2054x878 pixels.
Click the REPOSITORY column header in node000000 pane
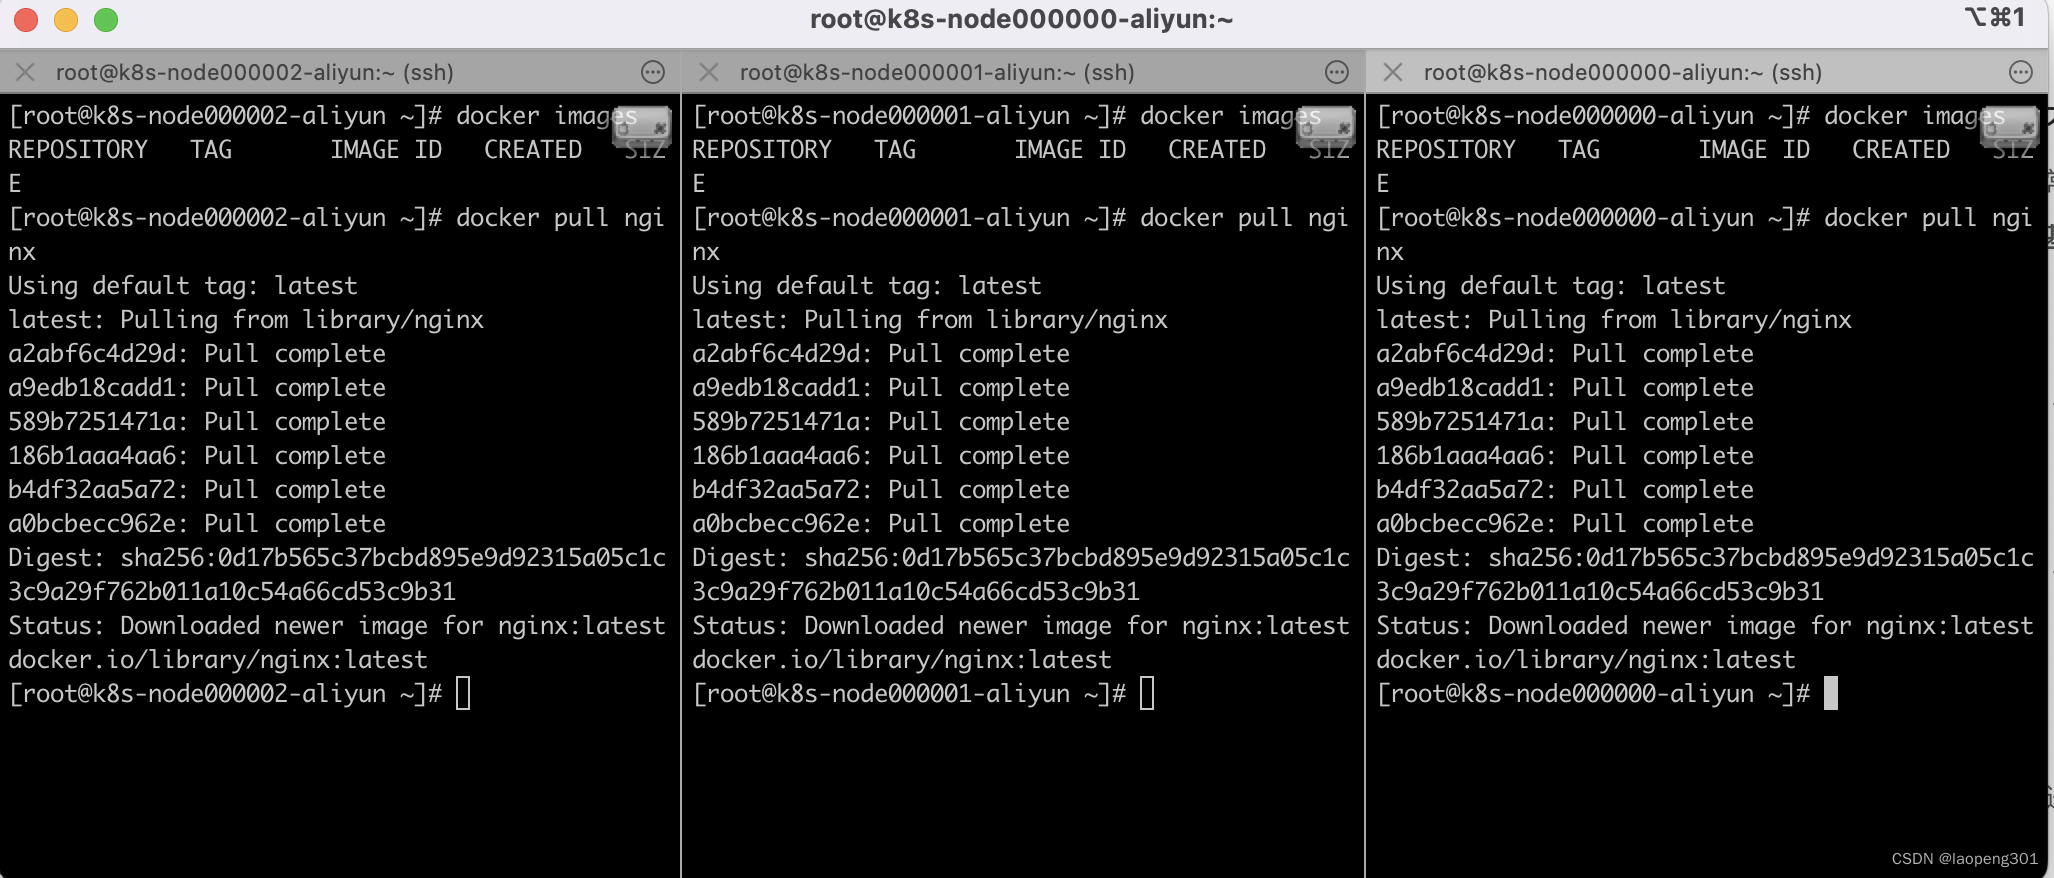(x=1446, y=150)
